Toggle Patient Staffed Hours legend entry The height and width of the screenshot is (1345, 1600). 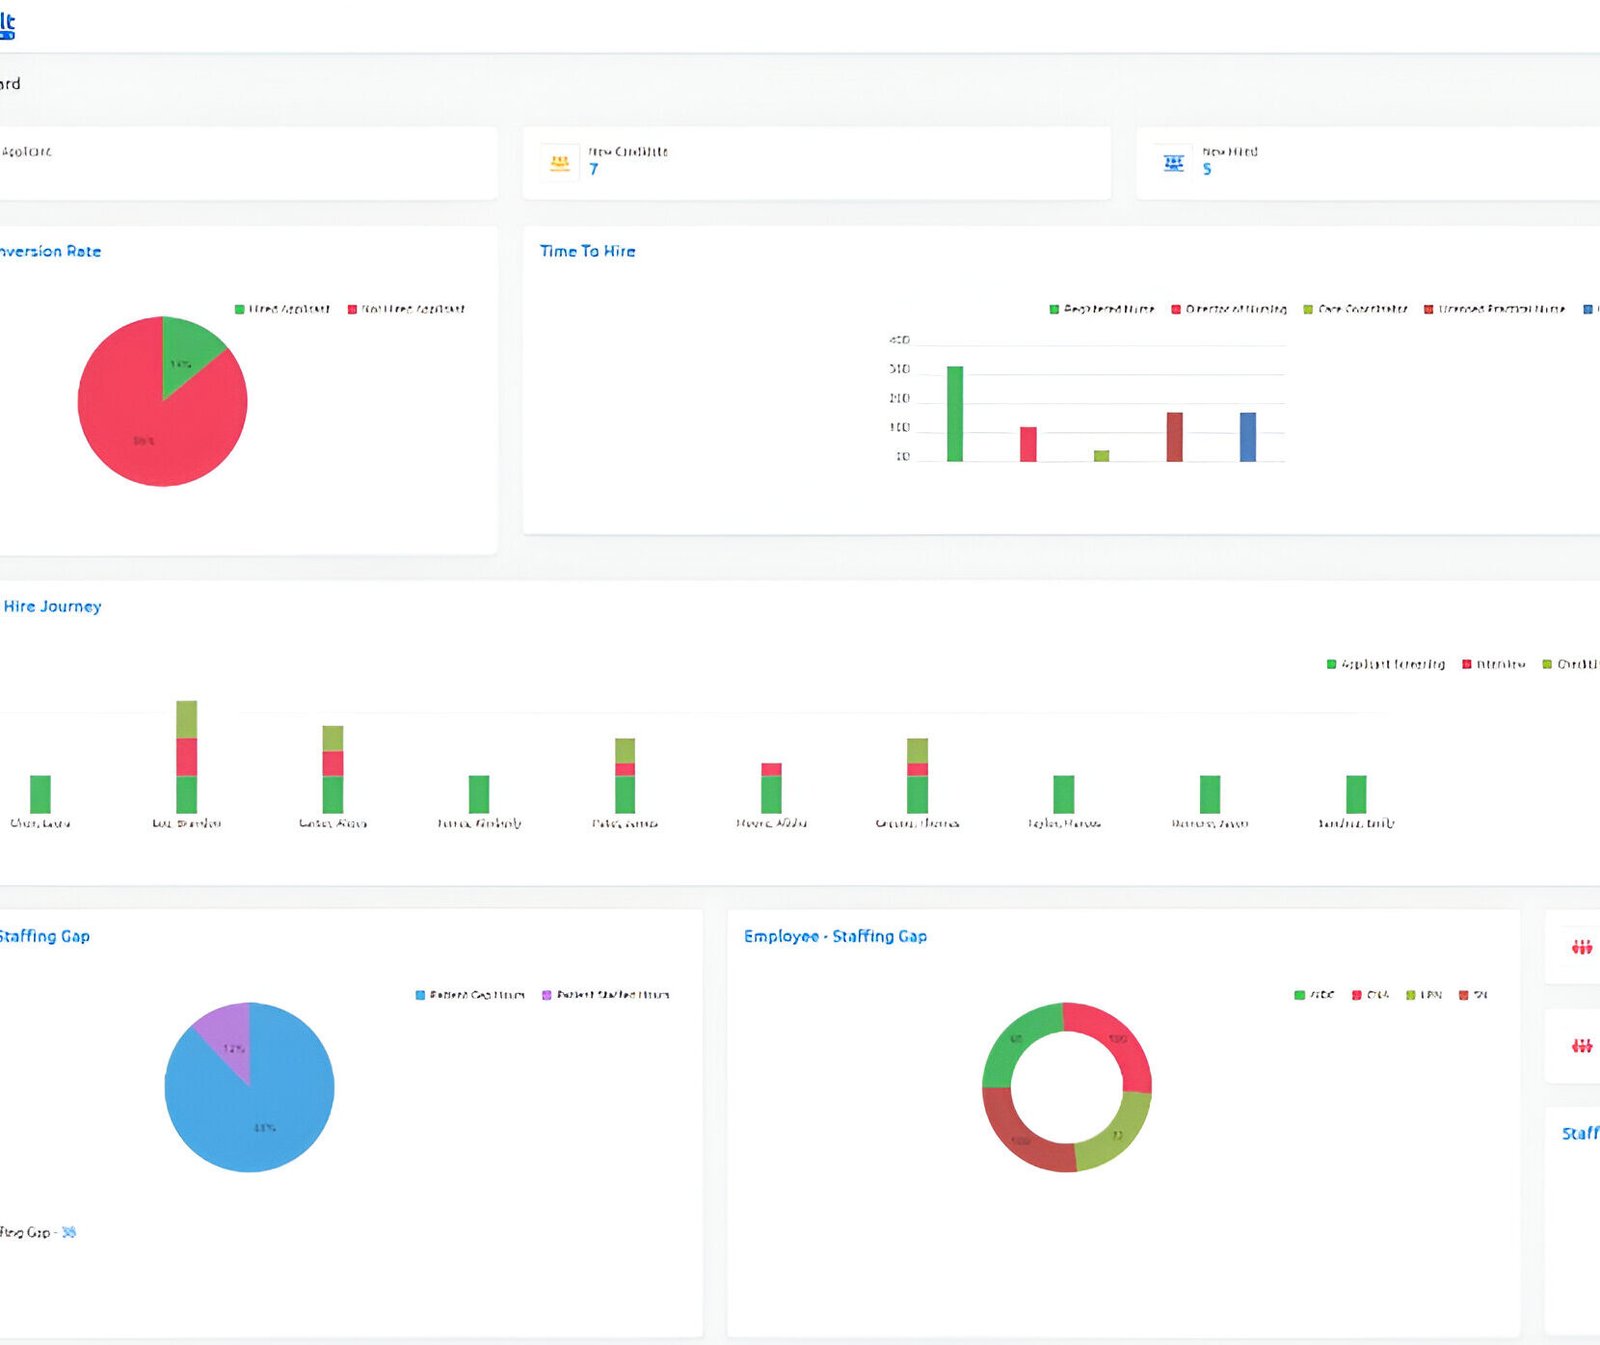(605, 995)
